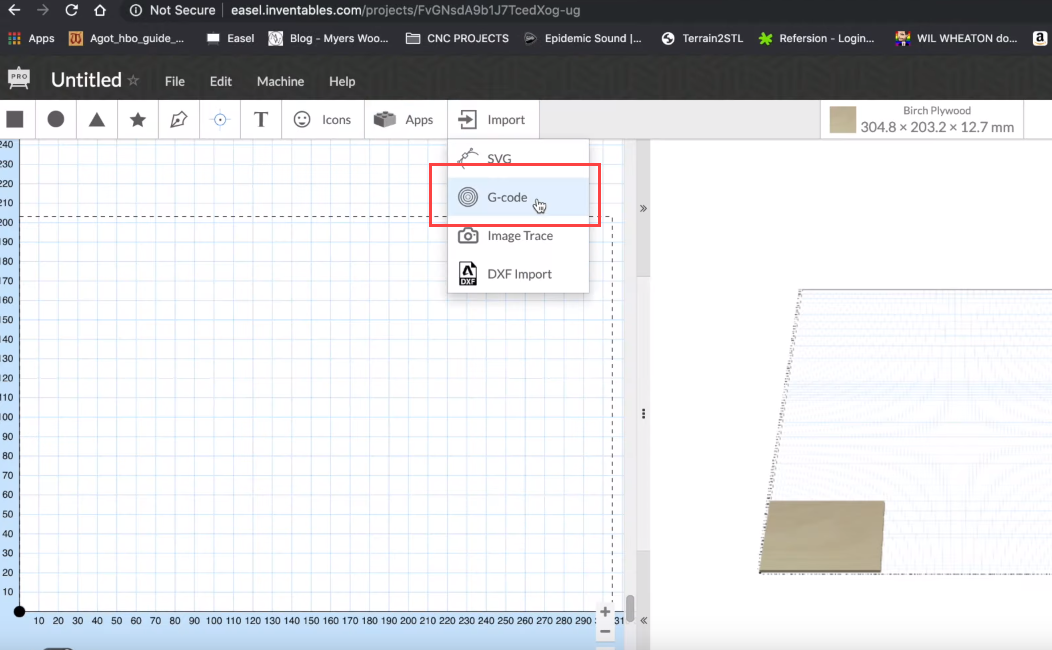
Task: Choose G-code from the Import menu
Action: coord(518,197)
